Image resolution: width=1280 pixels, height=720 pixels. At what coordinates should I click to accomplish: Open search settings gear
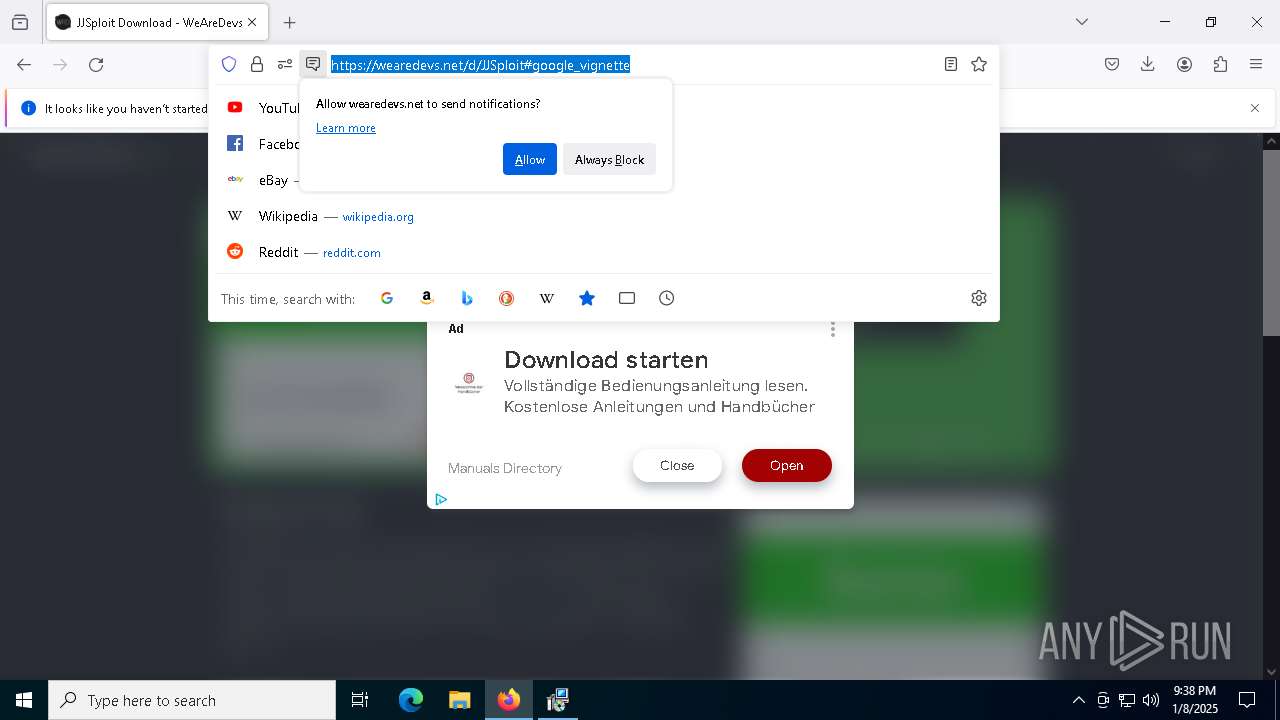point(979,298)
